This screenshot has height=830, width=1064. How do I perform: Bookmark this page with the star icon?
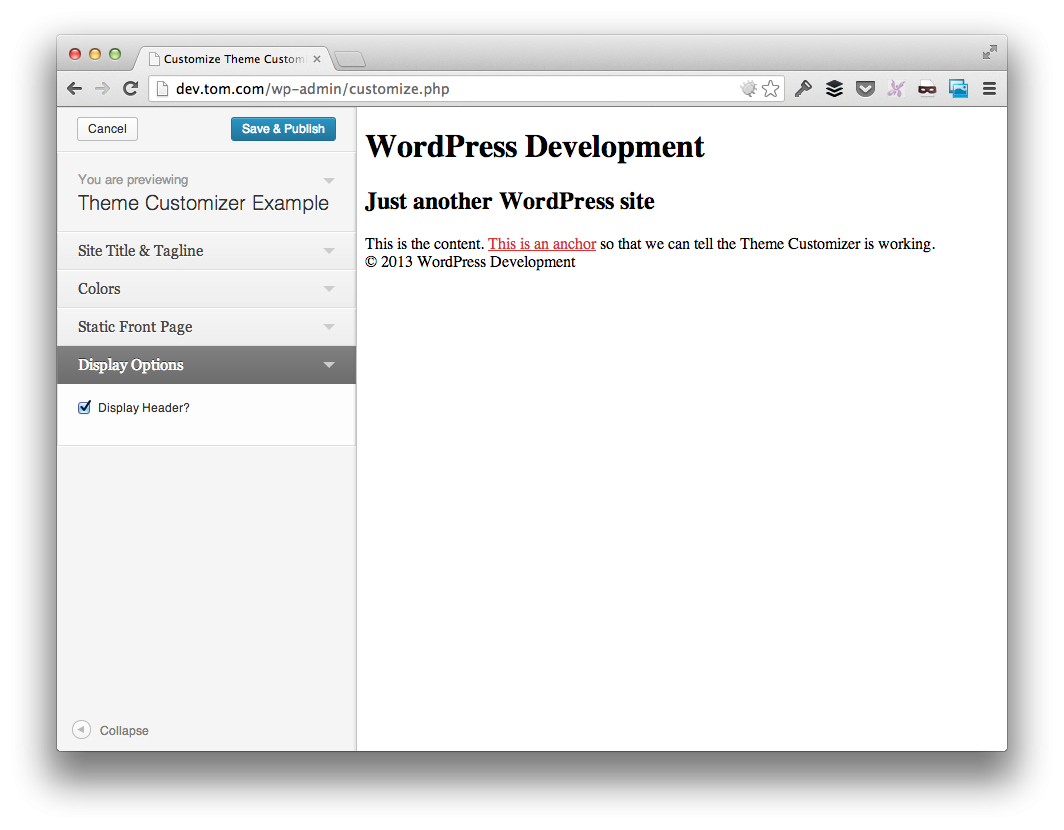770,89
